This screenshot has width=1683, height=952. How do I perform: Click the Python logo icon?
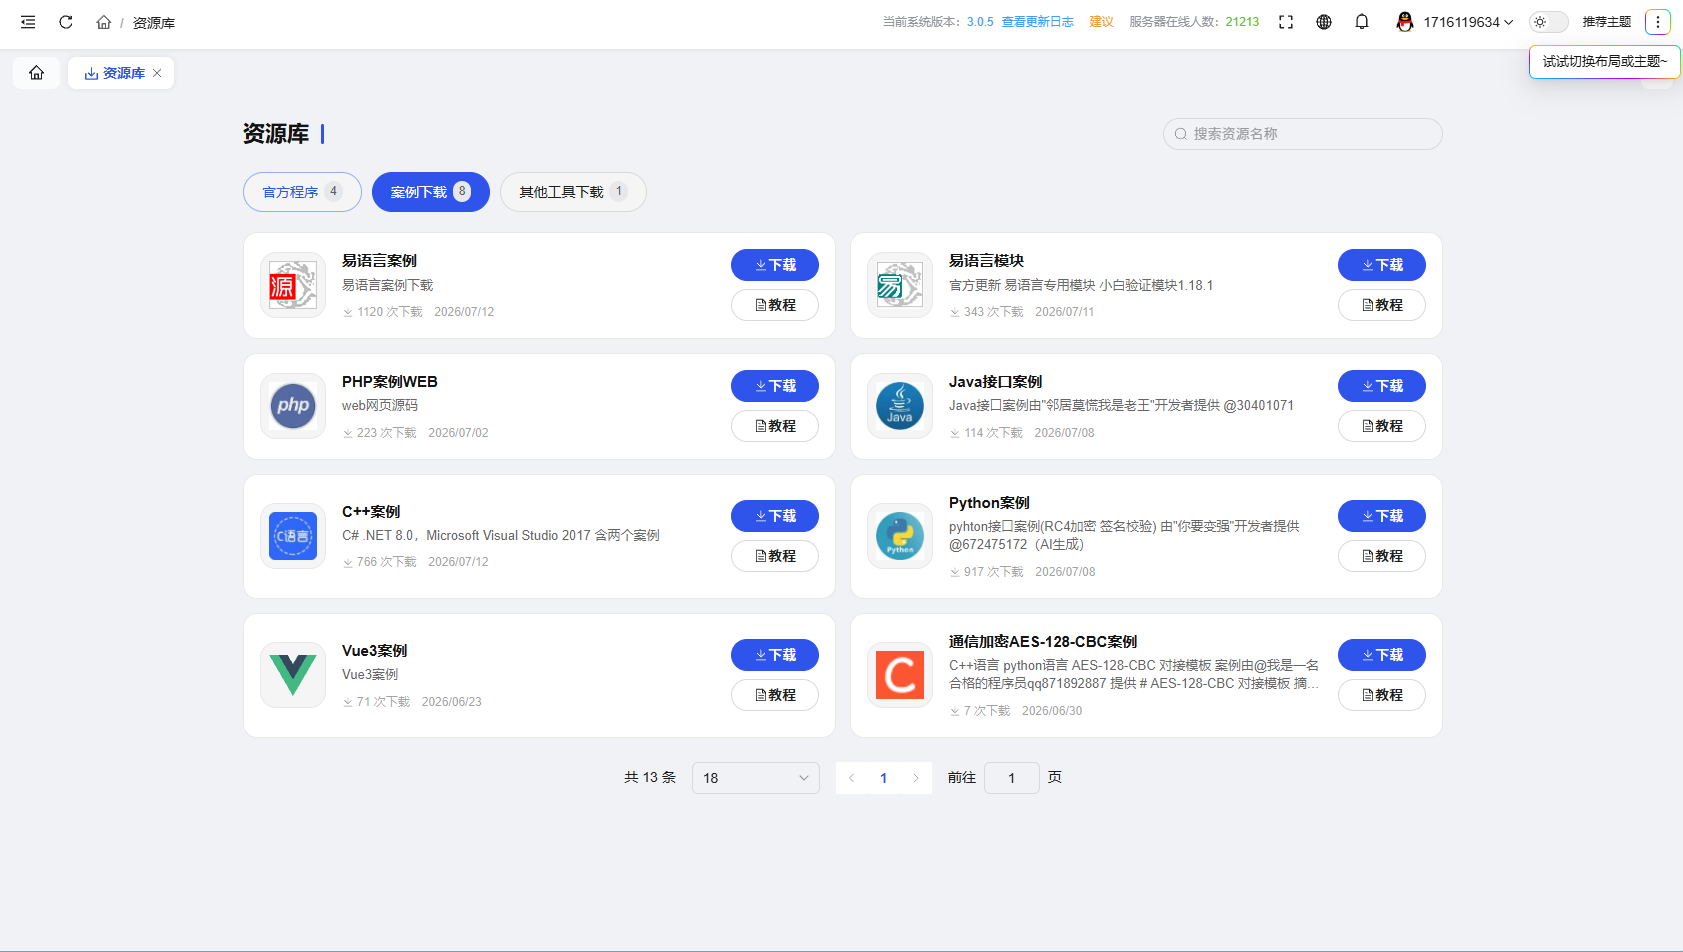coord(900,536)
